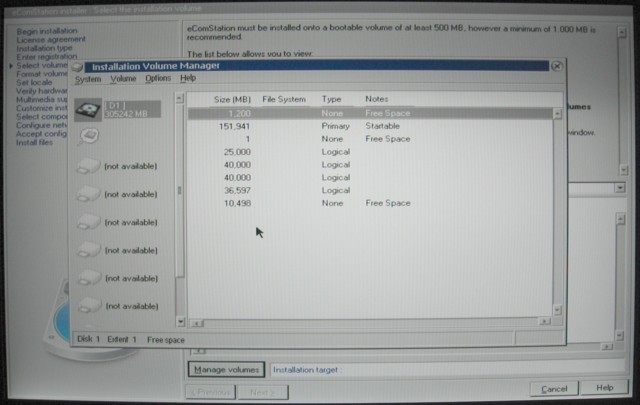
Task: Select the 25,000 MB Logical partition row
Action: point(370,152)
